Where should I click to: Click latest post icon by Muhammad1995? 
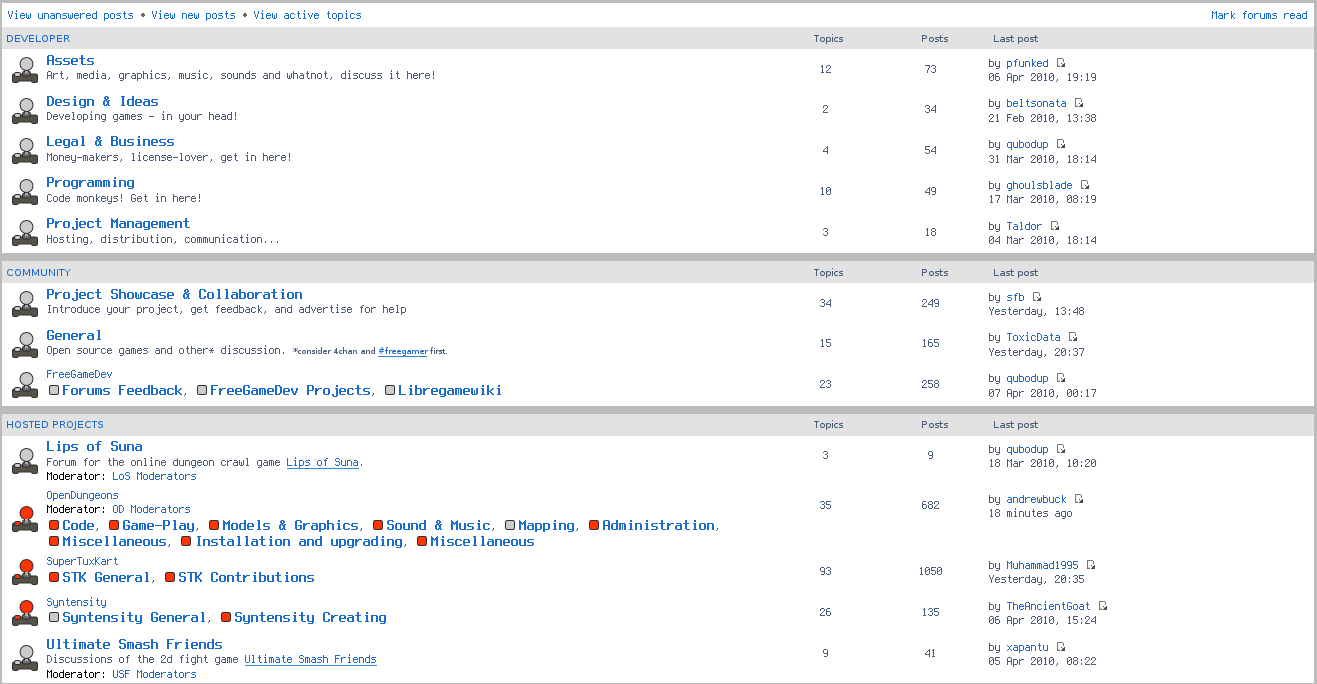click(1091, 565)
